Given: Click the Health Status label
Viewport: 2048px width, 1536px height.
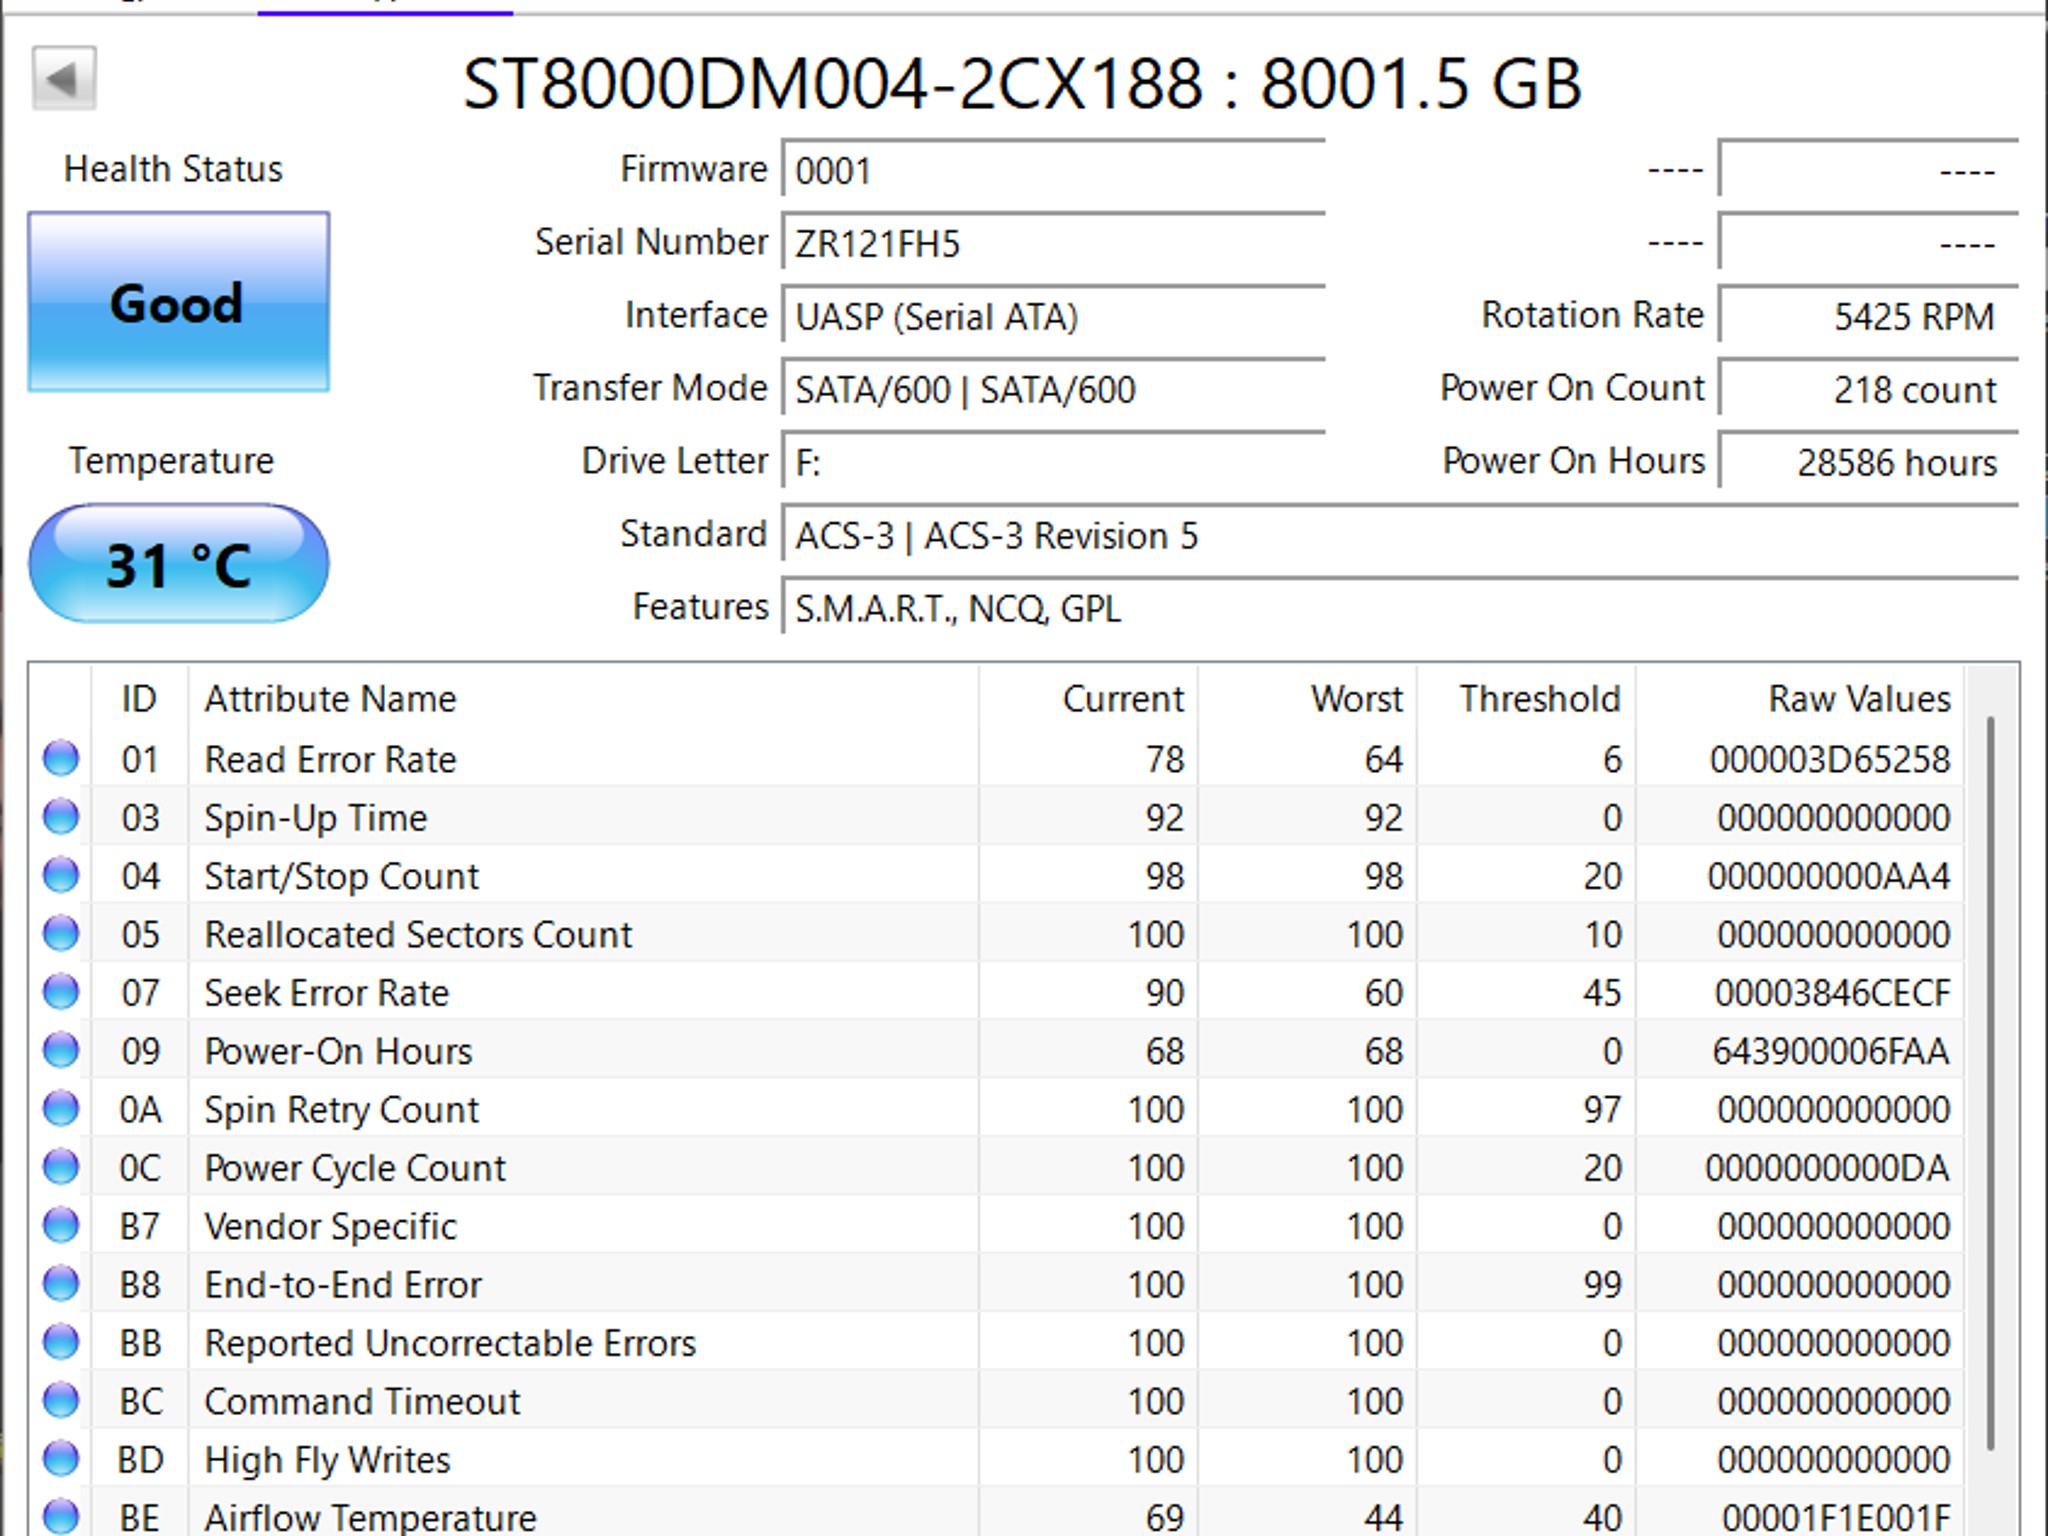Looking at the screenshot, I should 173,169.
